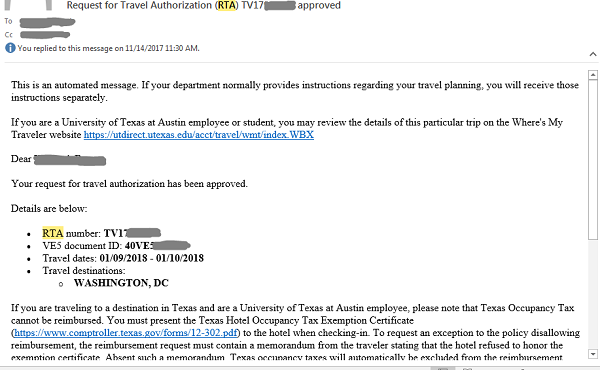Screen dimensions: 600x370
Task: Click the 'Details are below:' line
Action: pyautogui.click(x=49, y=209)
